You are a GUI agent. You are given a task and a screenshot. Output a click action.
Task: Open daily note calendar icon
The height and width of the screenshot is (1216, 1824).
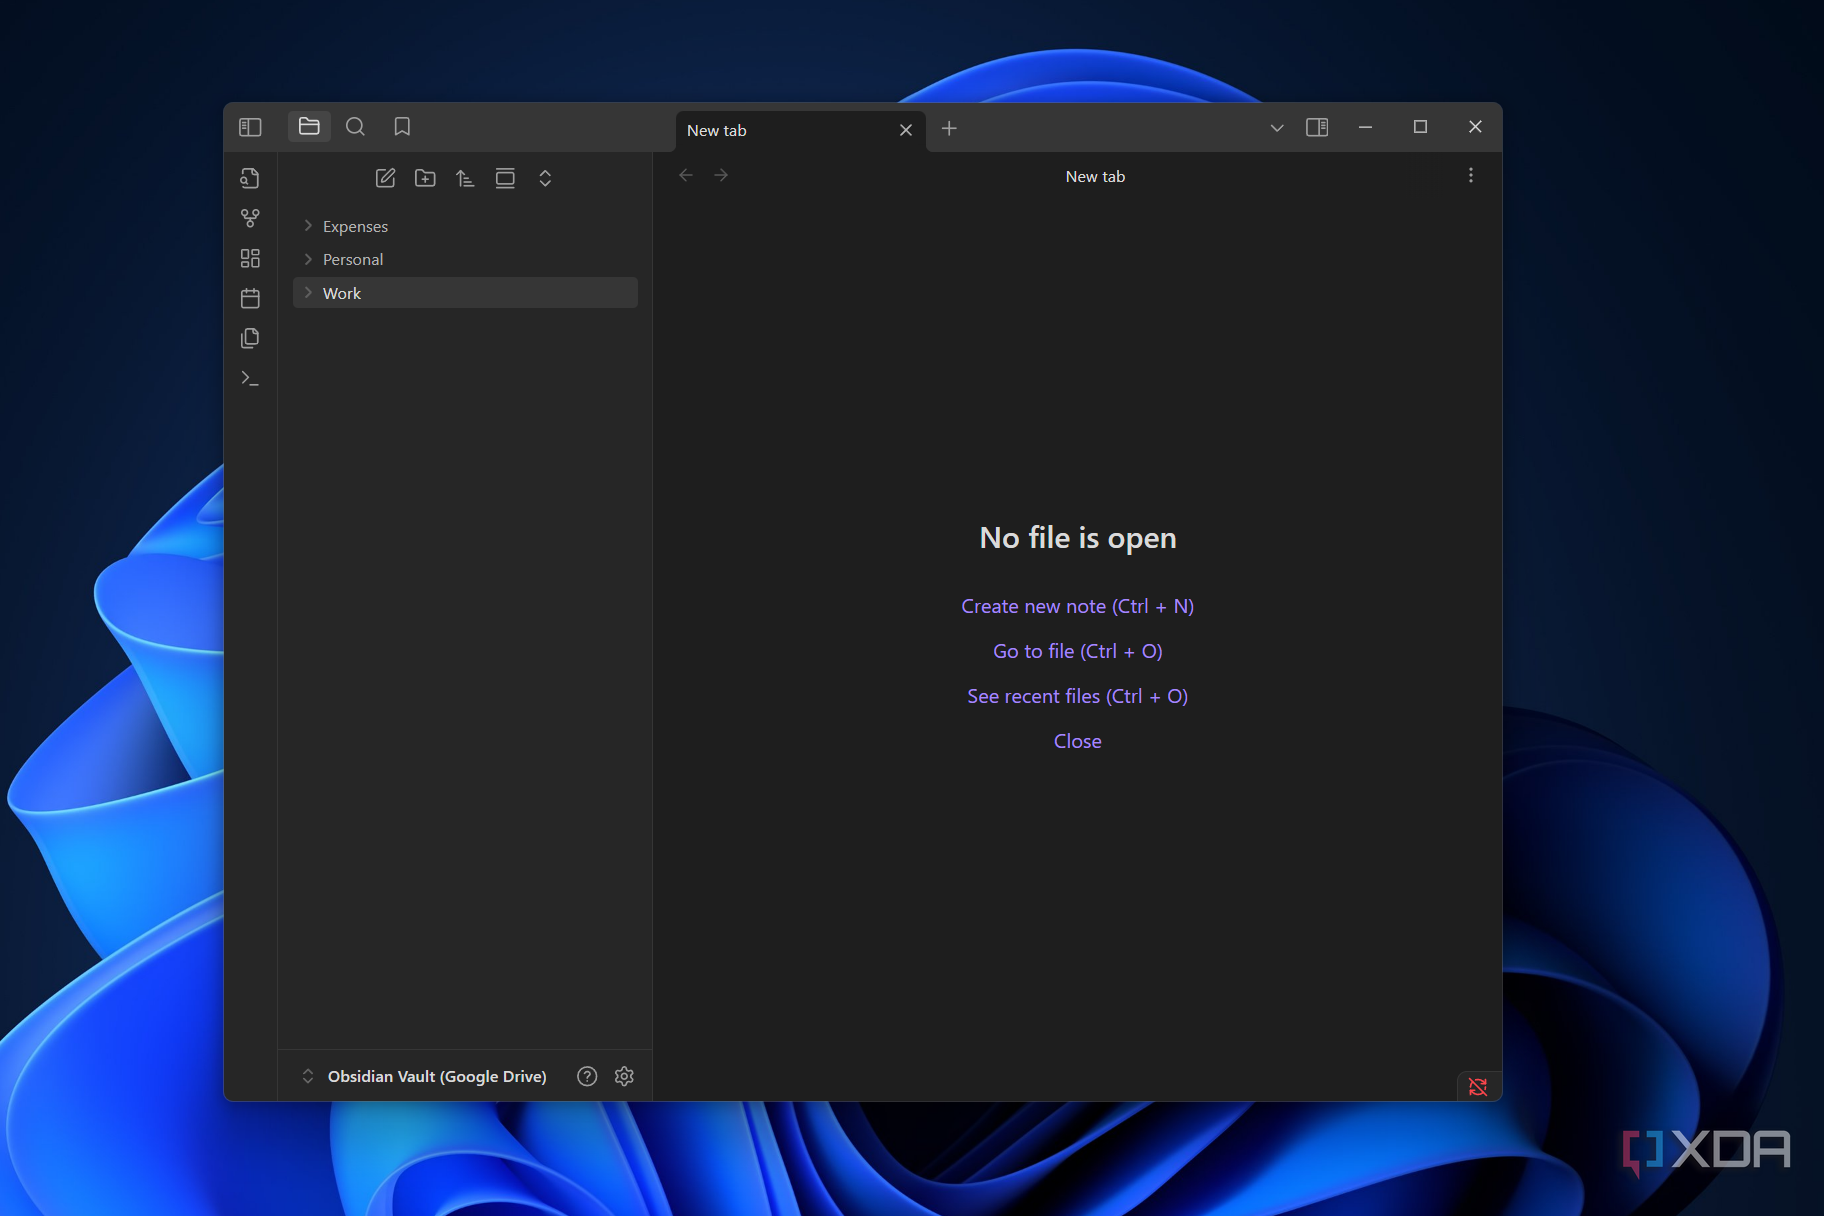coord(250,298)
